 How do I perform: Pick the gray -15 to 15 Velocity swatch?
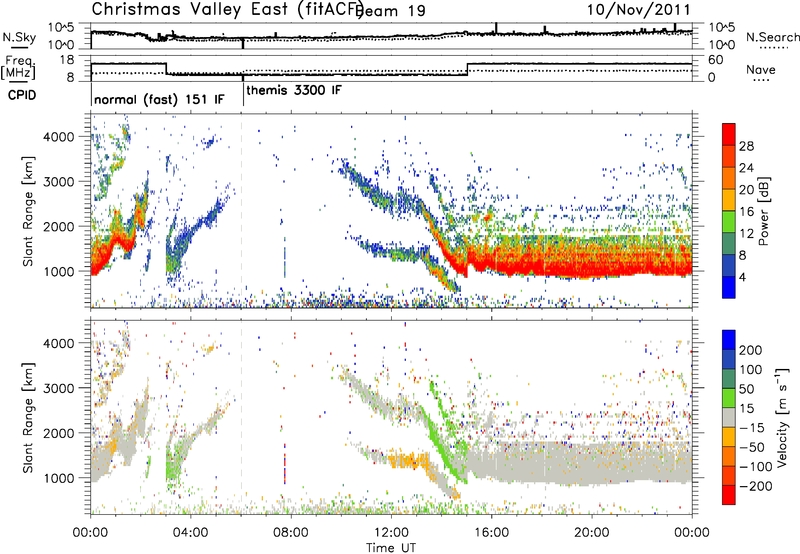tap(729, 417)
